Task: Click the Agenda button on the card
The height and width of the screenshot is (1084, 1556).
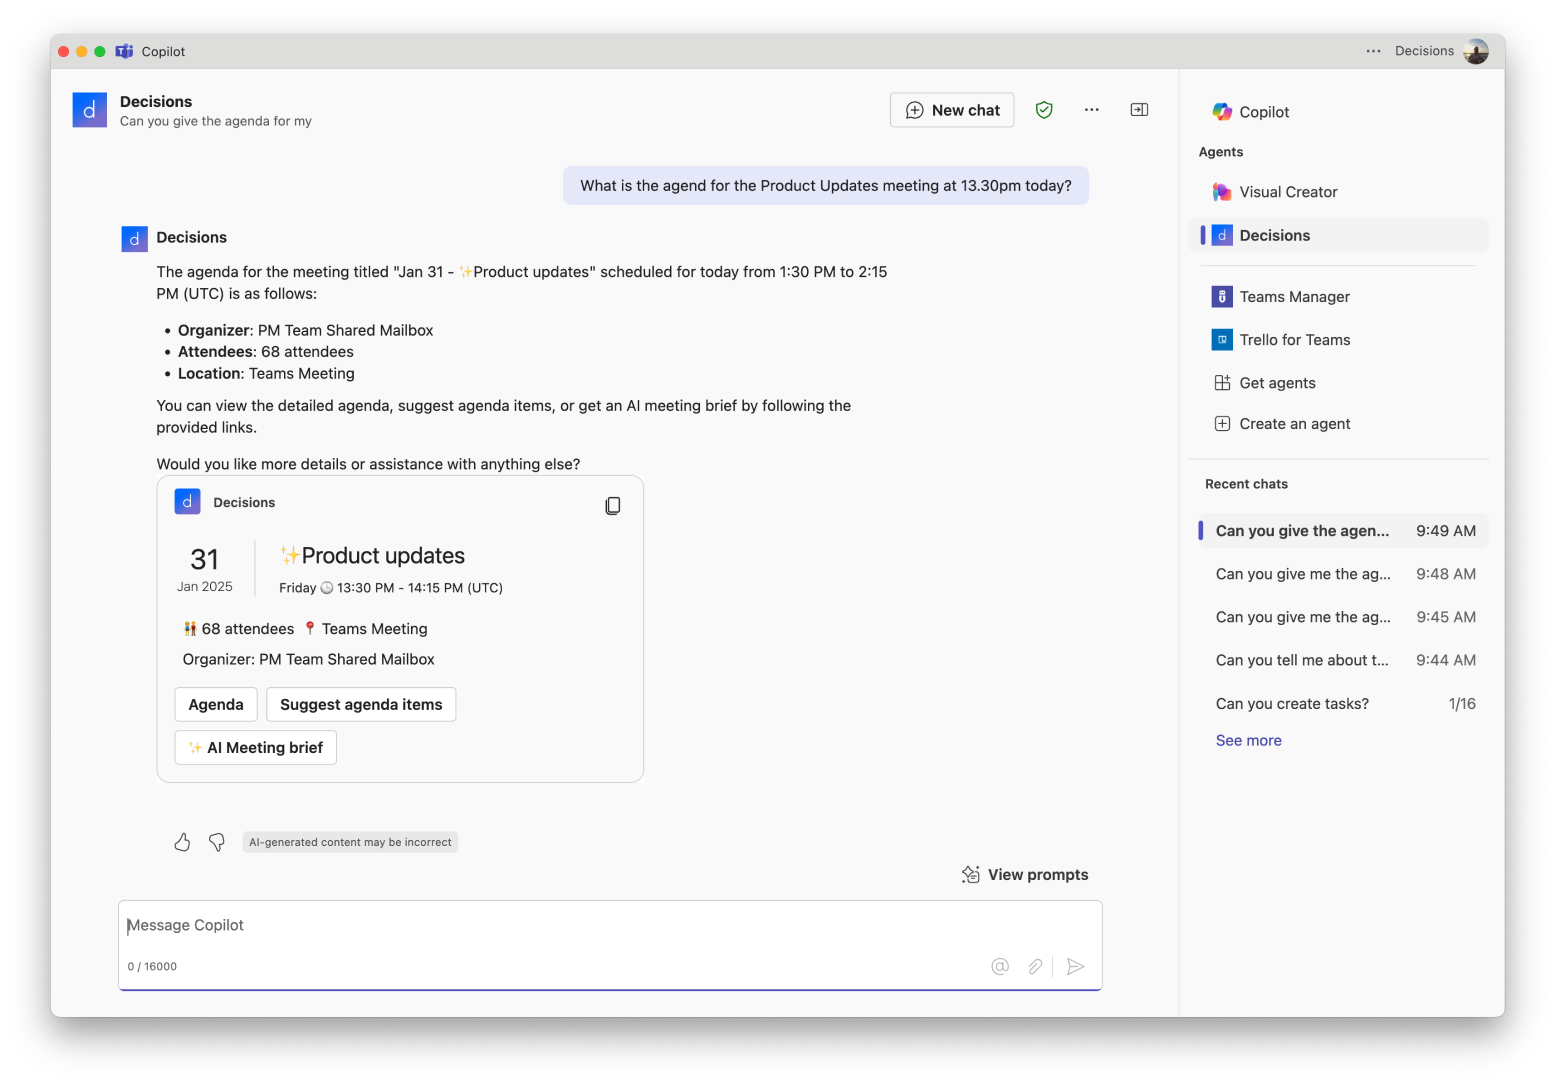Action: pyautogui.click(x=216, y=705)
